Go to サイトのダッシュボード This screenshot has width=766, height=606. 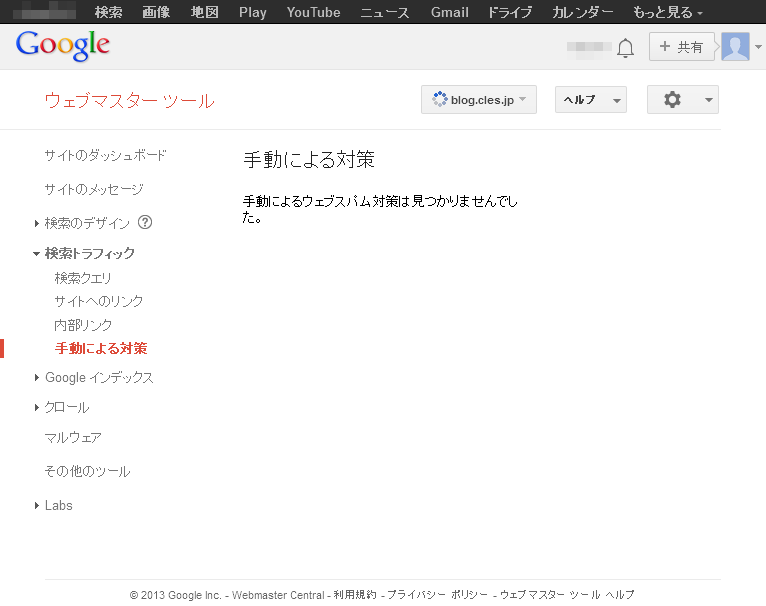[105, 156]
